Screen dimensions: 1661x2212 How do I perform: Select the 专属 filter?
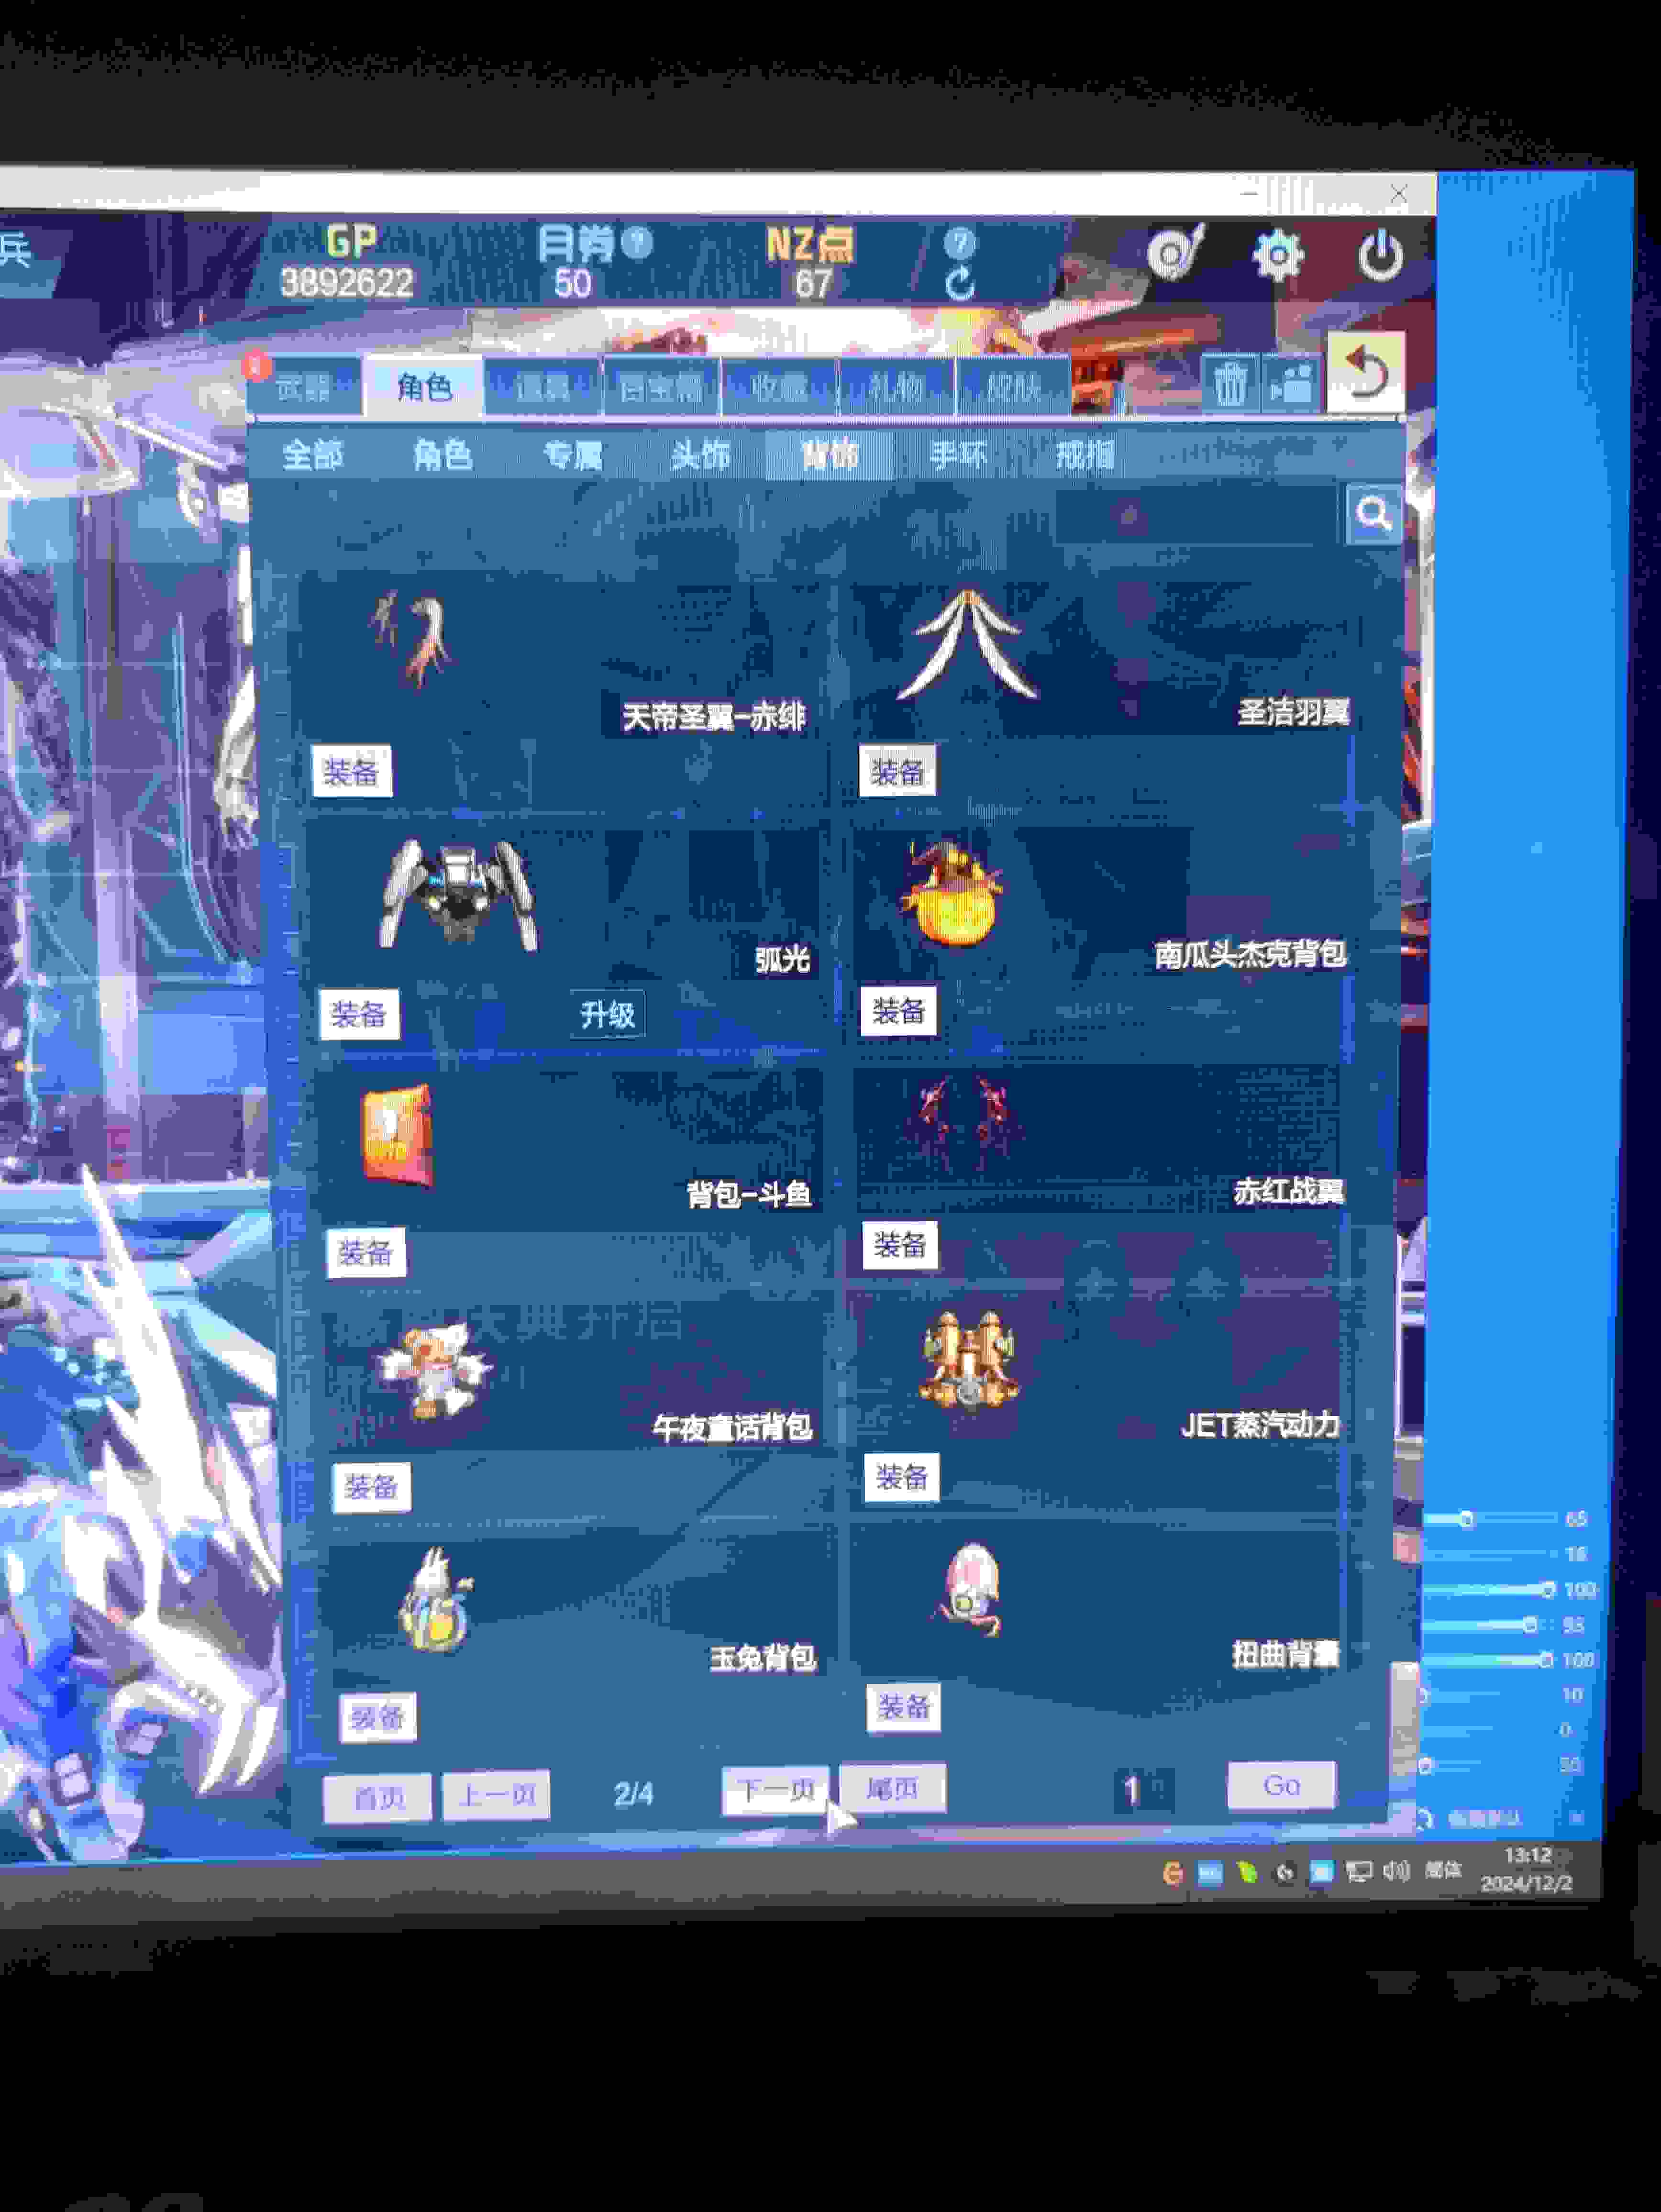(573, 455)
